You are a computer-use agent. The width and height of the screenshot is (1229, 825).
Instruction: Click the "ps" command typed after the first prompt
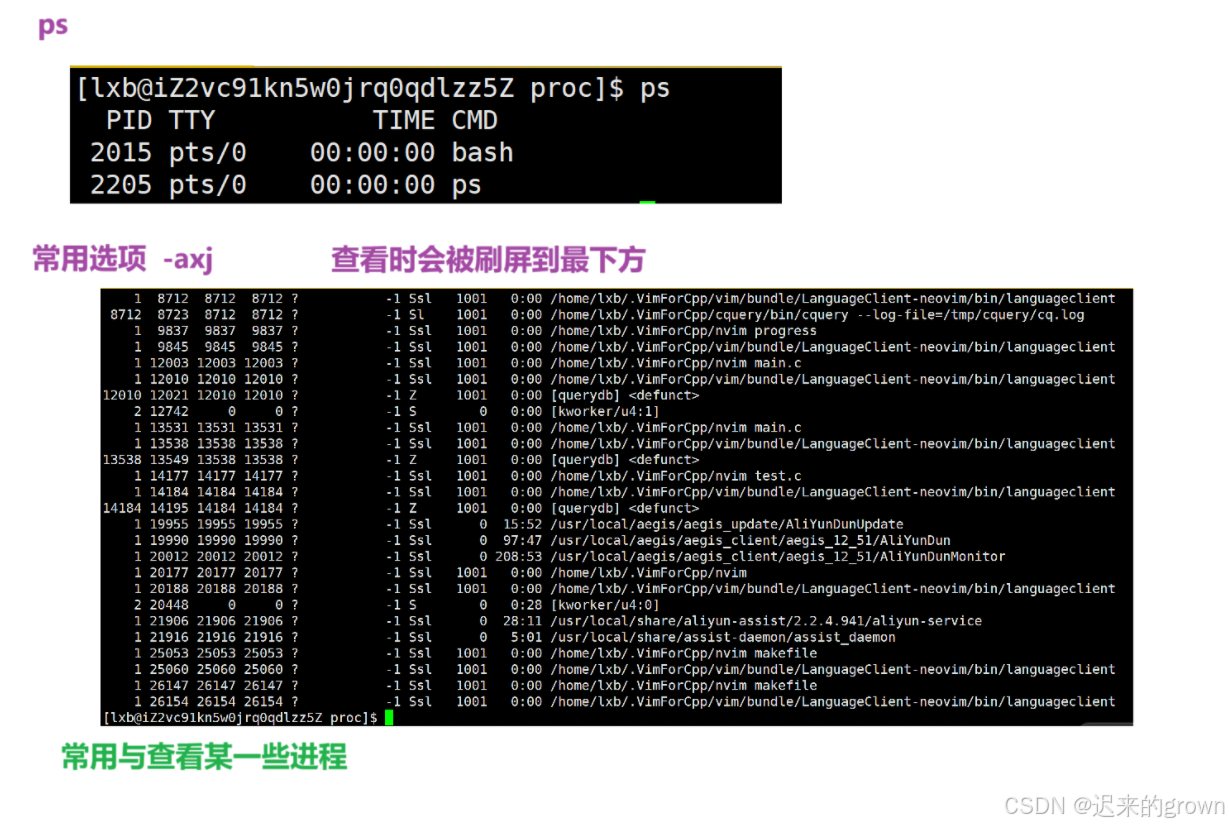(655, 90)
